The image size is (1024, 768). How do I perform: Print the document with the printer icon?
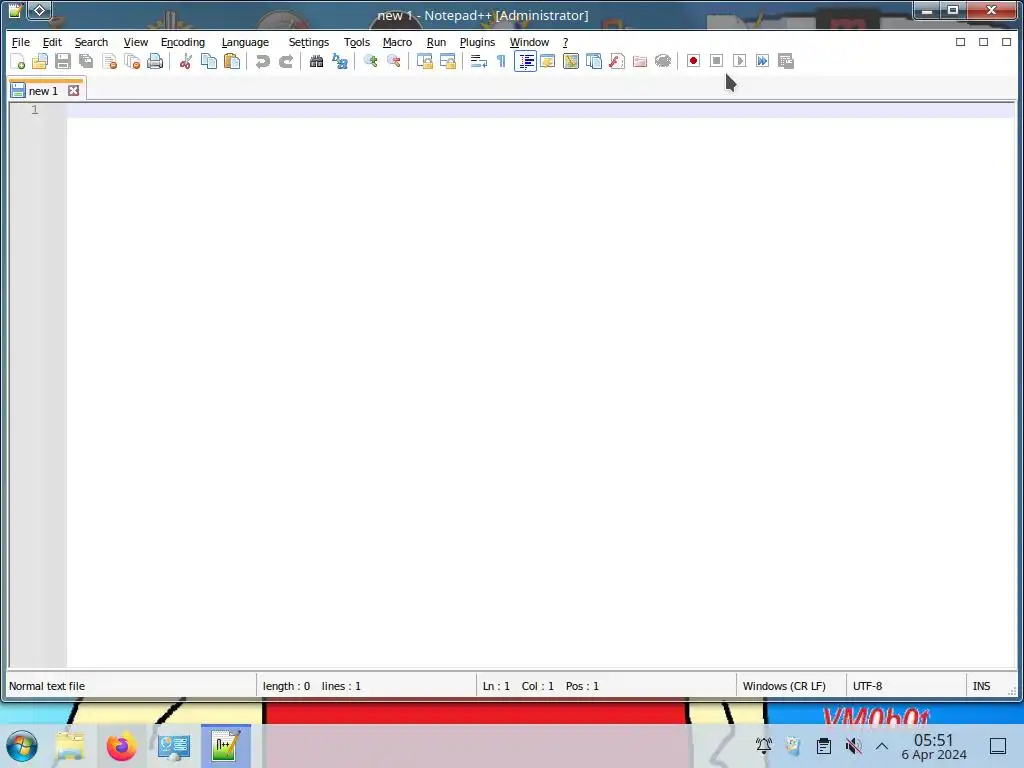coord(155,61)
